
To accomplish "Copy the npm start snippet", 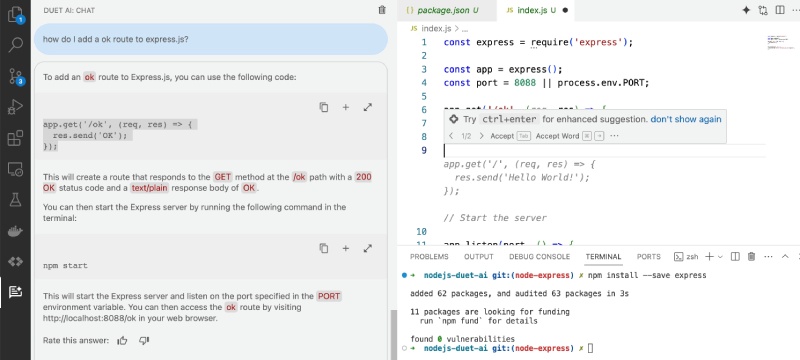I will [323, 248].
